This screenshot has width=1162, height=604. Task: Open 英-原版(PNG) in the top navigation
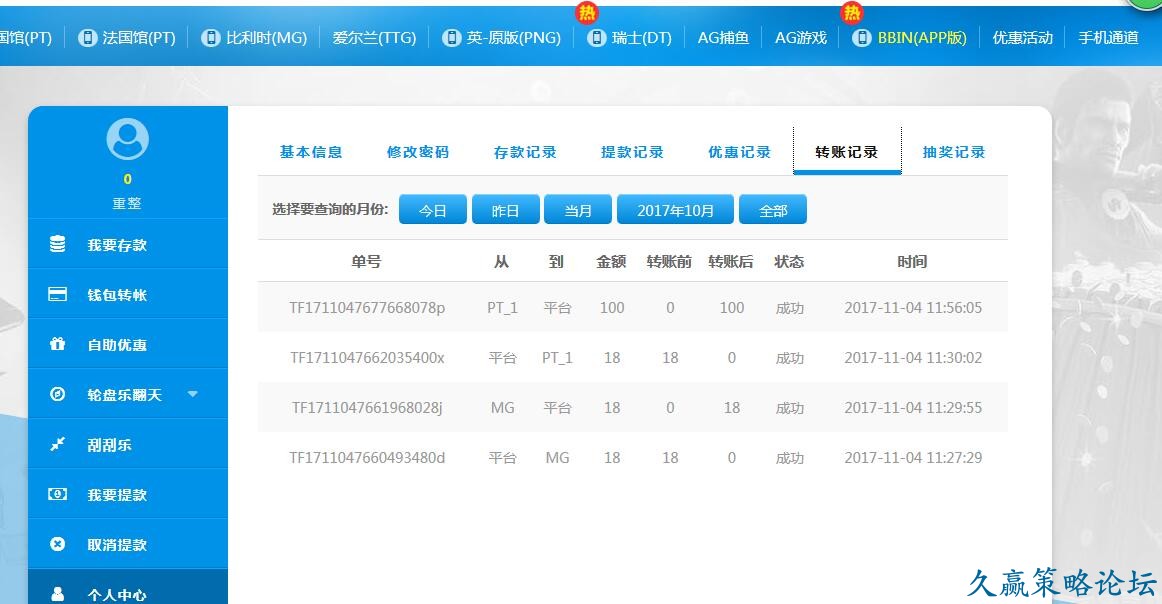pos(514,37)
